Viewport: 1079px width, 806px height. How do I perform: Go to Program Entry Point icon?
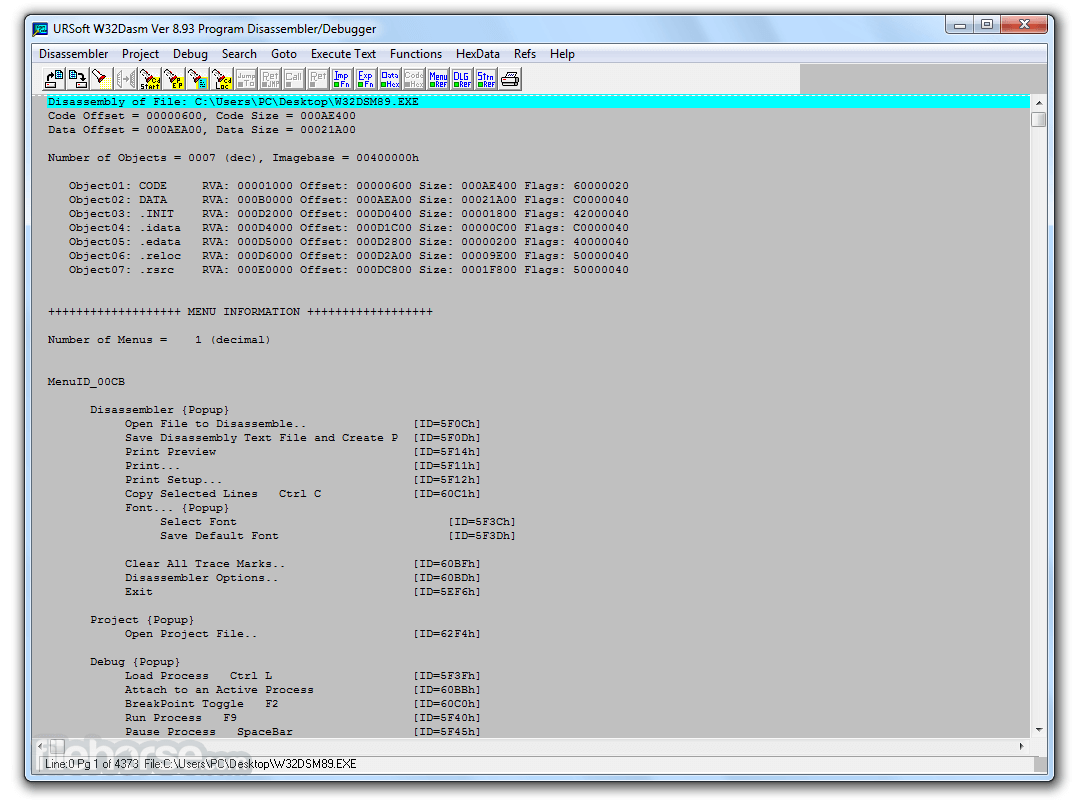coord(174,79)
